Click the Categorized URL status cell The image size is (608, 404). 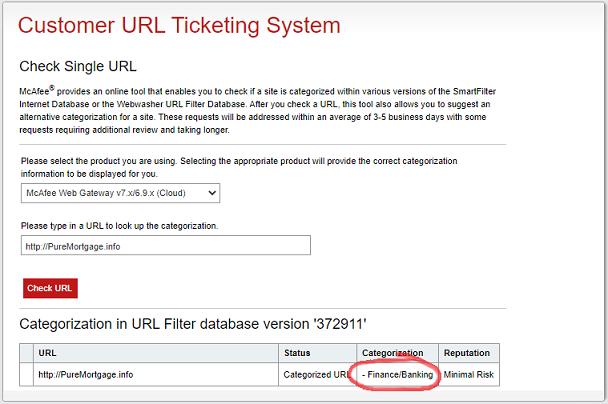315,374
